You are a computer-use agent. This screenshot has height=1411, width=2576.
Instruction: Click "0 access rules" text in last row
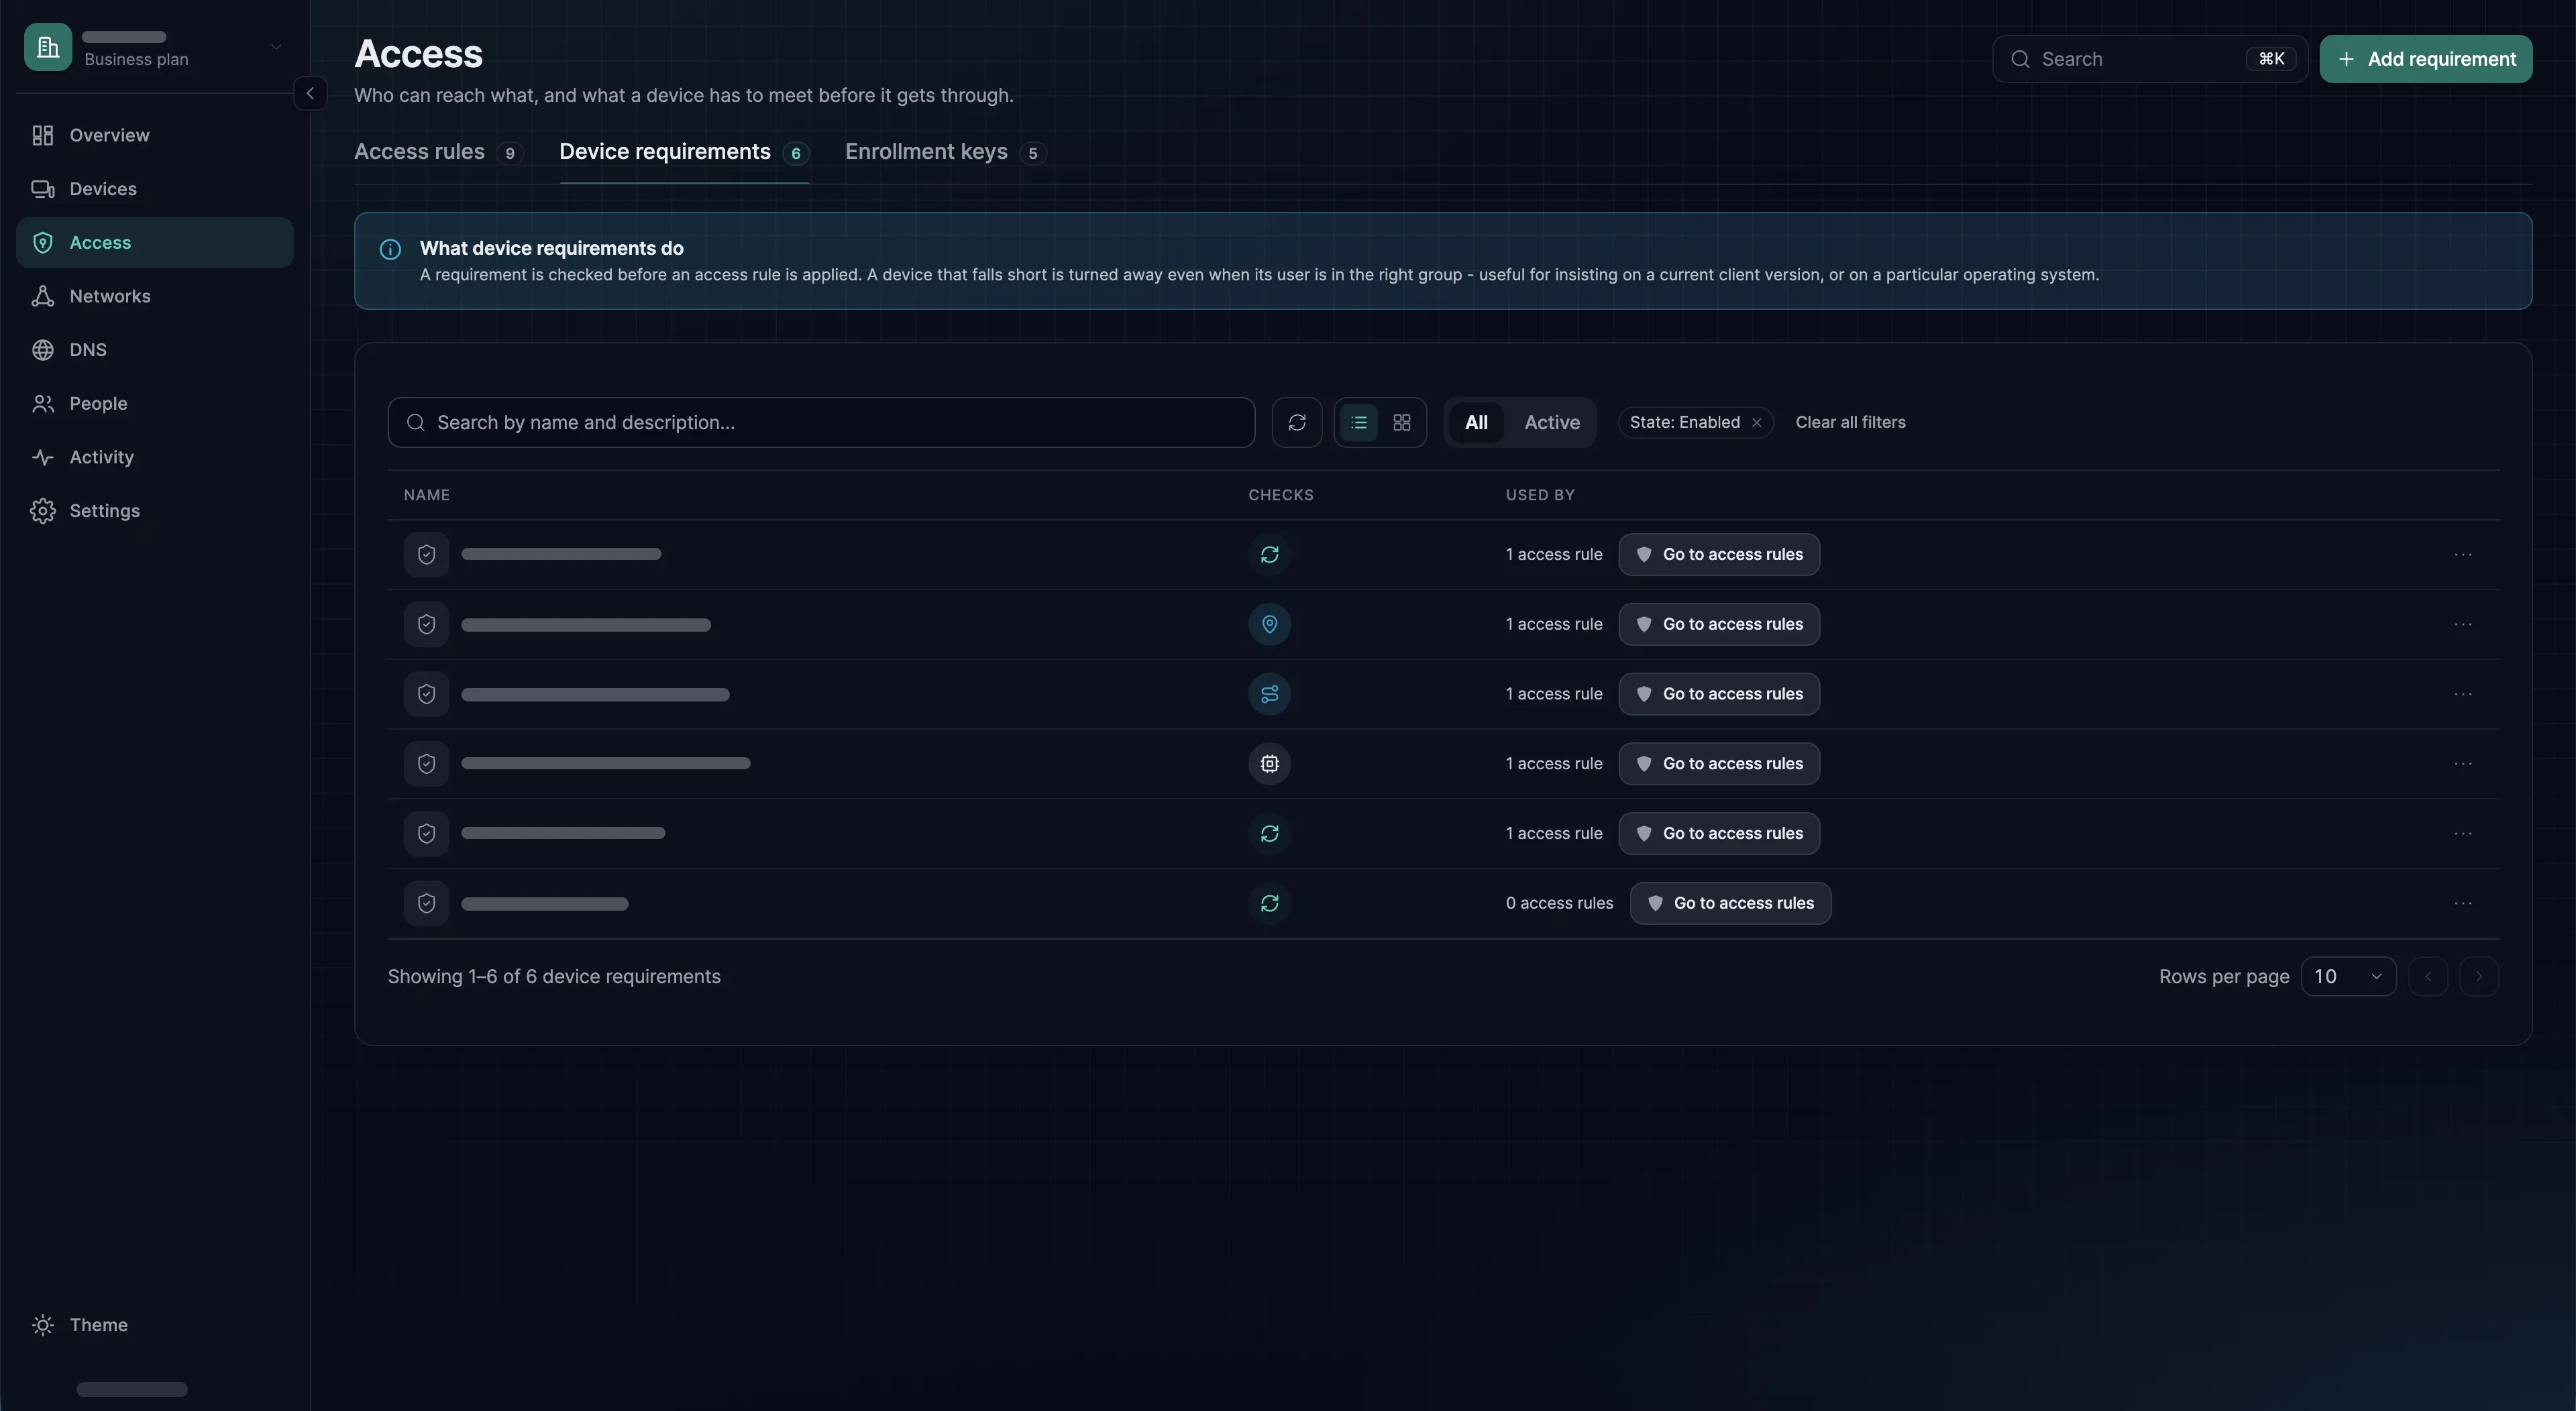[1559, 903]
